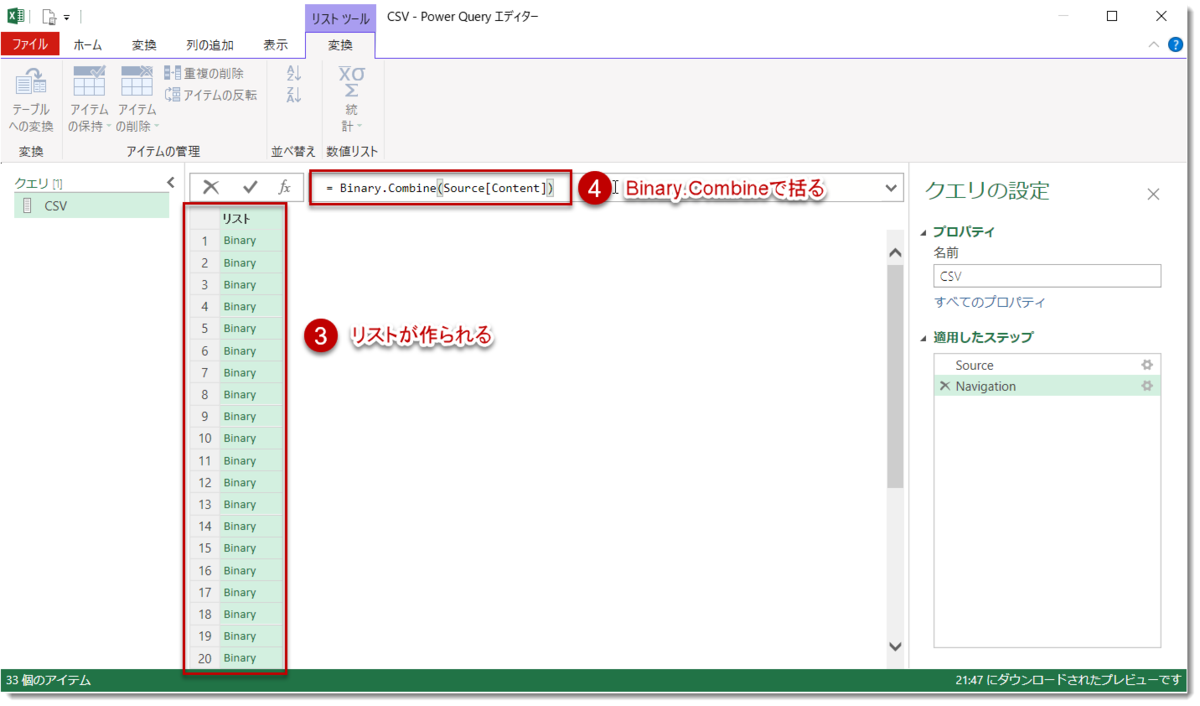Click the Remove Duplicates (重複の削除) button
Viewport: 1200px width, 706px height.
(203, 73)
